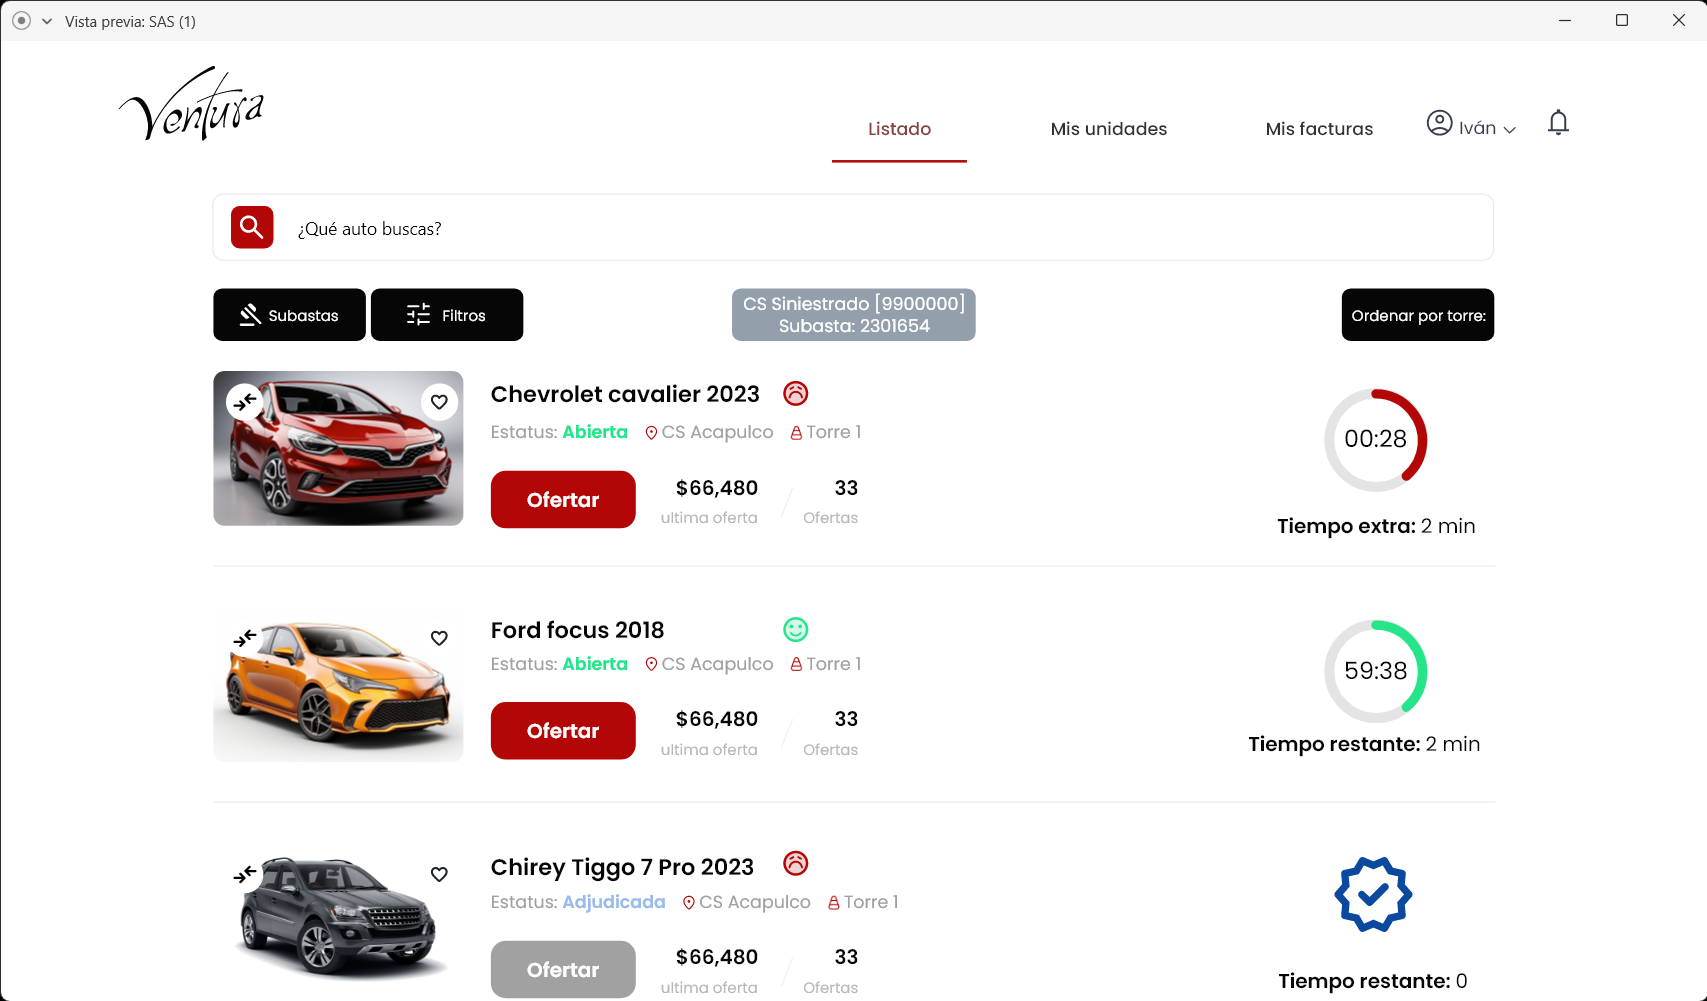Click the green smiley icon beside Ford focus 2018
This screenshot has height=1001, width=1707.
point(795,630)
